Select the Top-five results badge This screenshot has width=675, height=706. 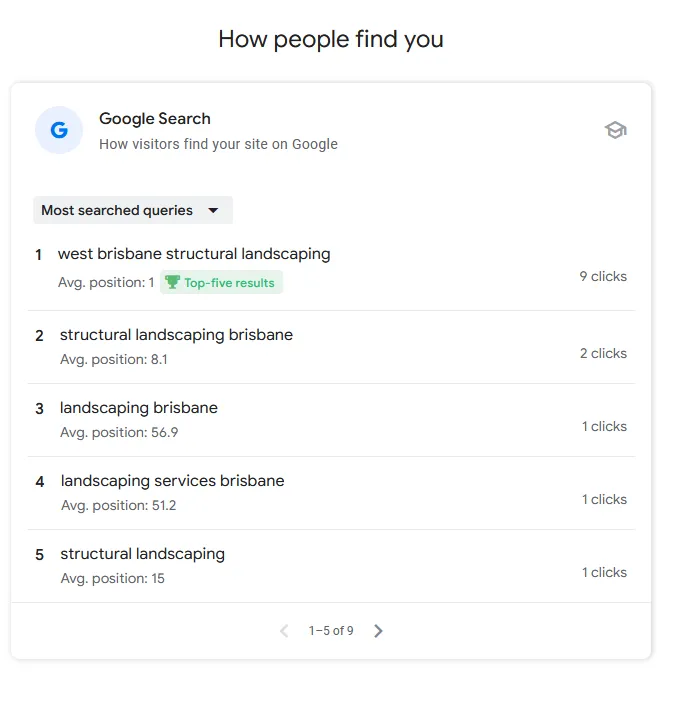(x=221, y=282)
